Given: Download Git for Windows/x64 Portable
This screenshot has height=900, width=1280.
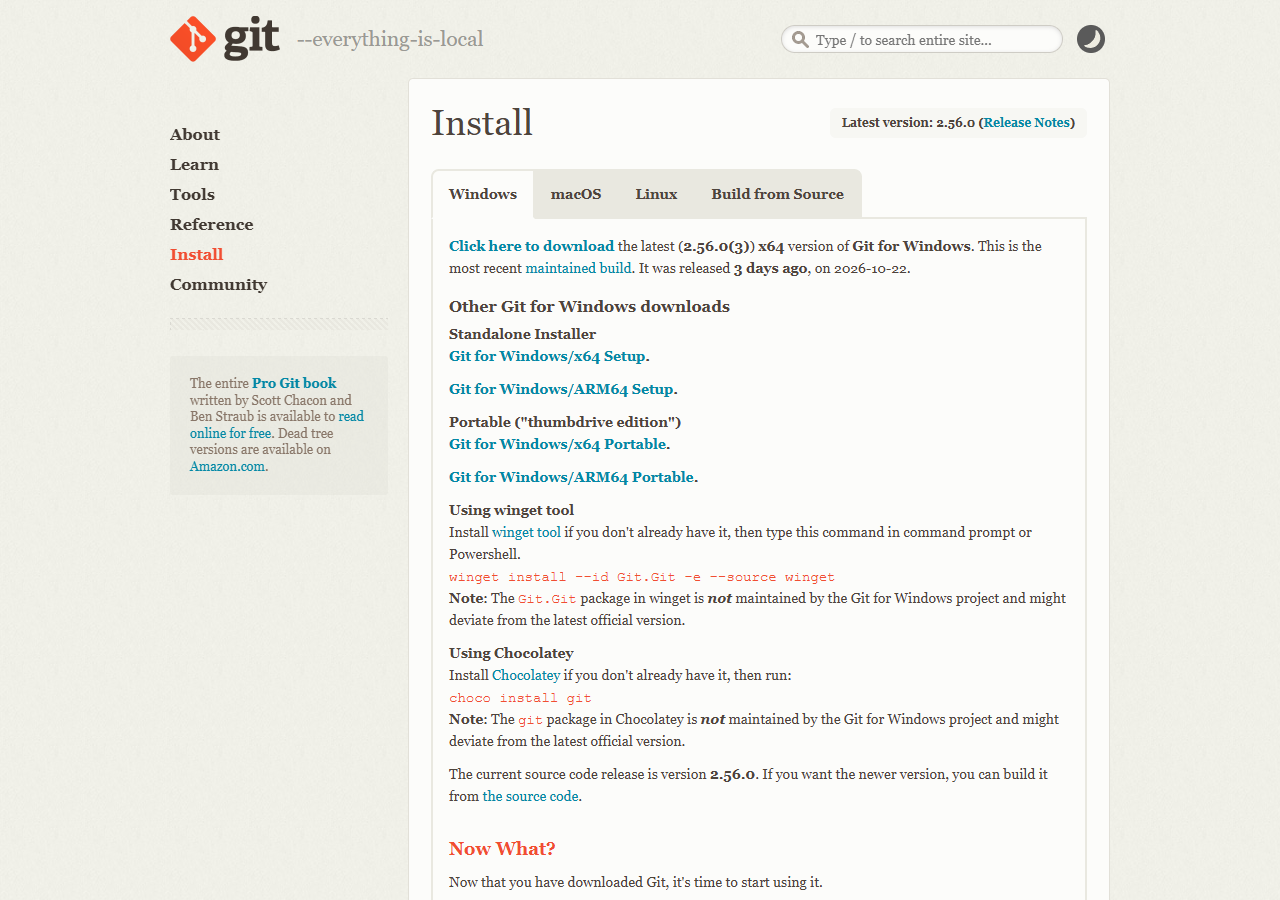Looking at the screenshot, I should tap(557, 444).
